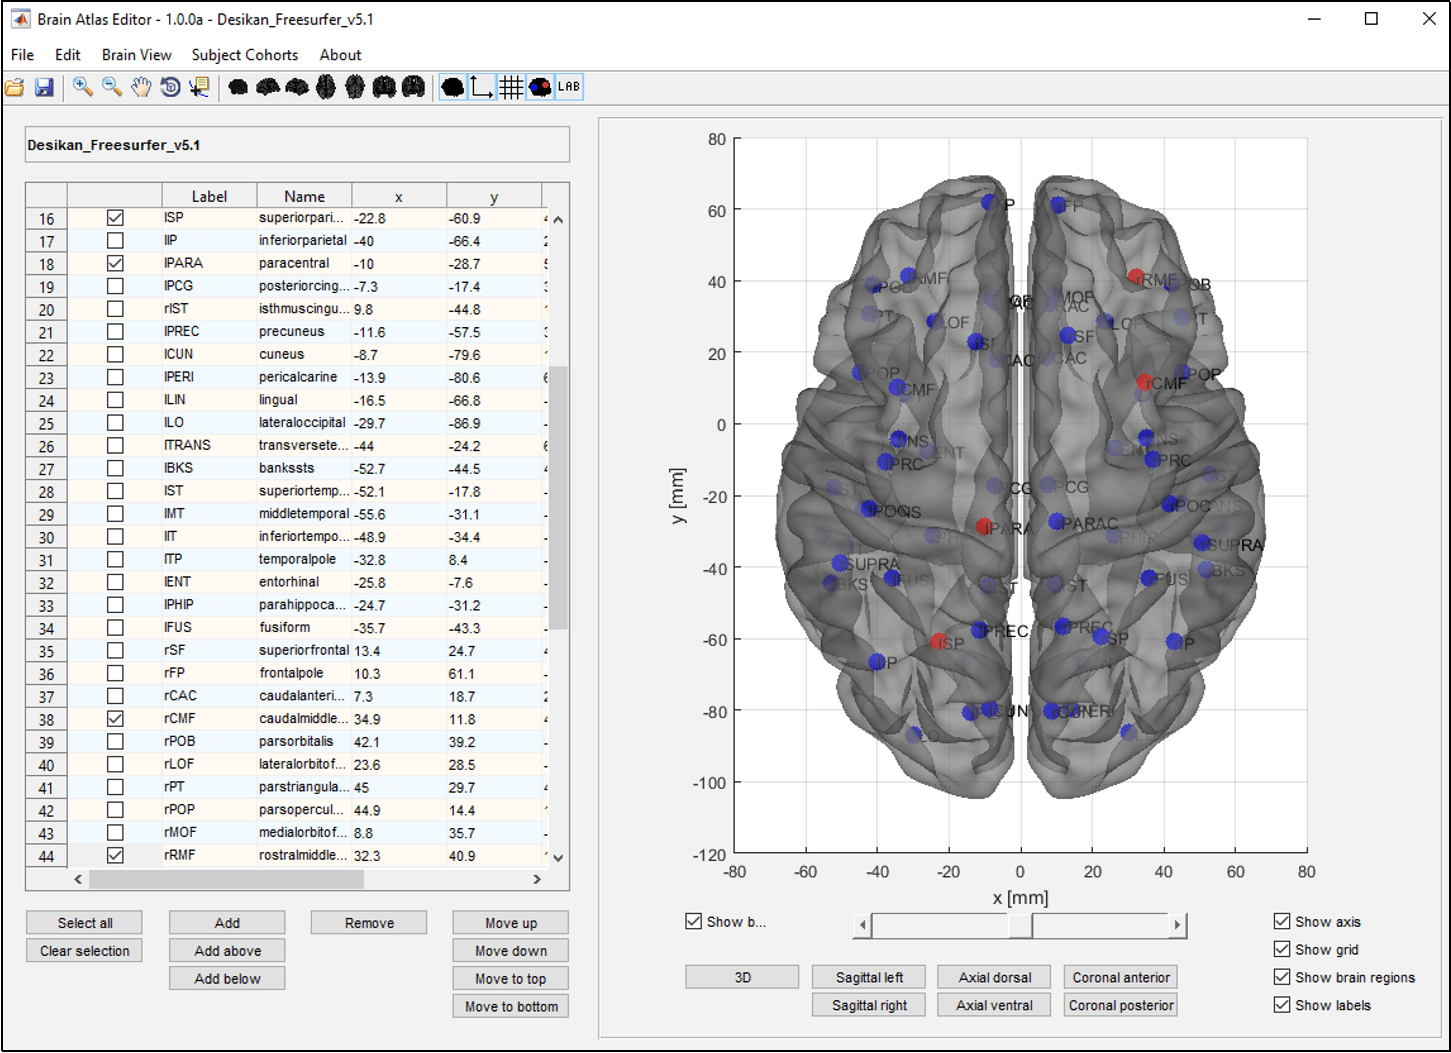Screen dimensions: 1451x1053
Task: Uncheck the checkbox in row 38 rCMF
Action: pos(115,719)
